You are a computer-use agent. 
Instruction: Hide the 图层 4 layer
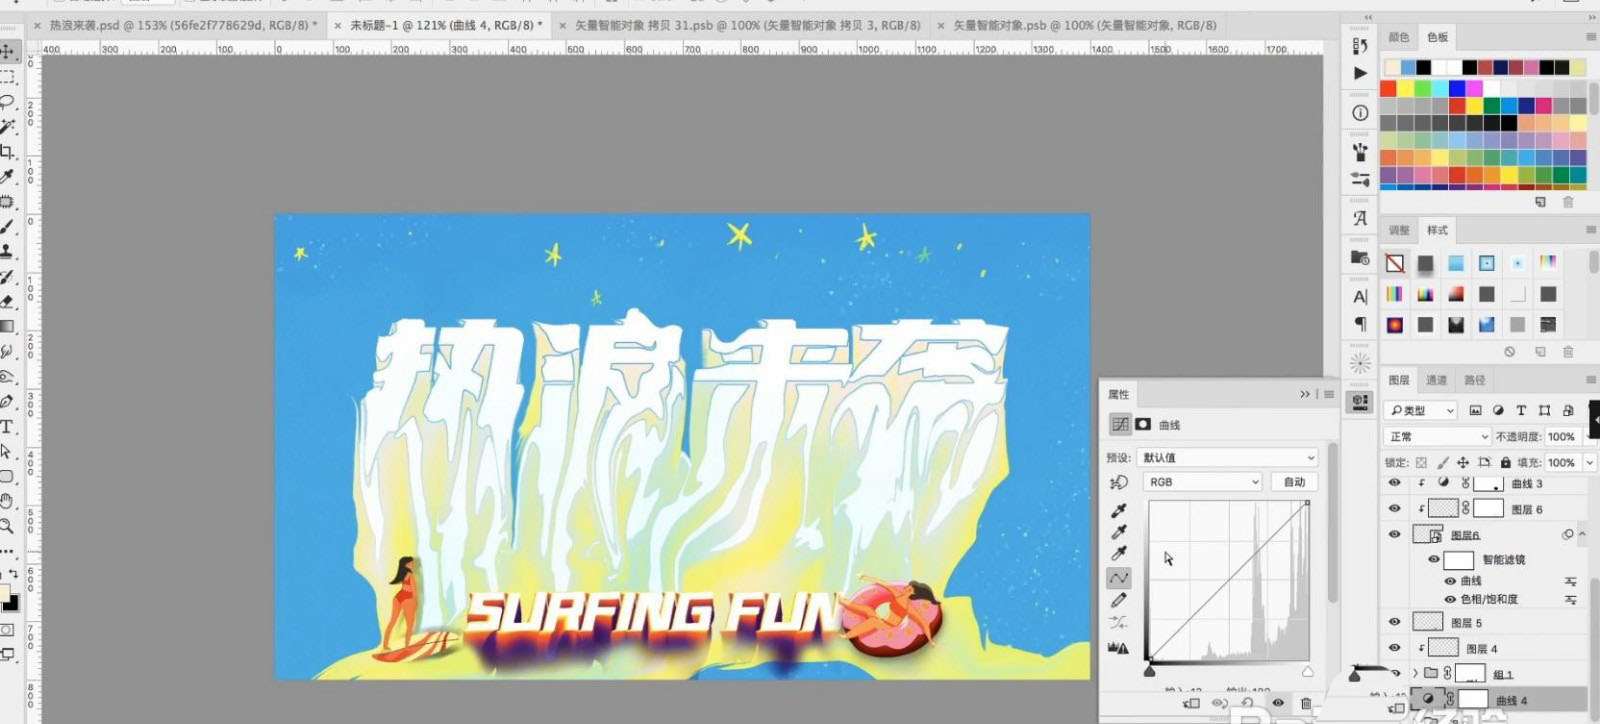click(1395, 648)
